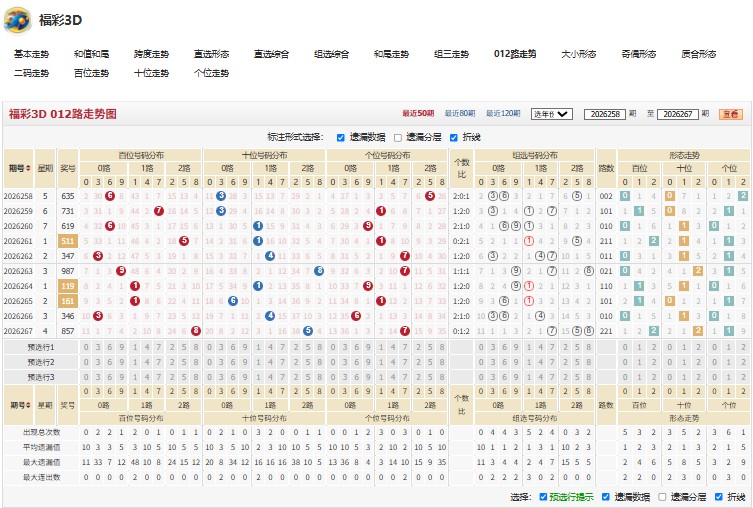The height and width of the screenshot is (508, 753).
Task: Click the 个位号码分布 top column header
Action: click(x=387, y=155)
